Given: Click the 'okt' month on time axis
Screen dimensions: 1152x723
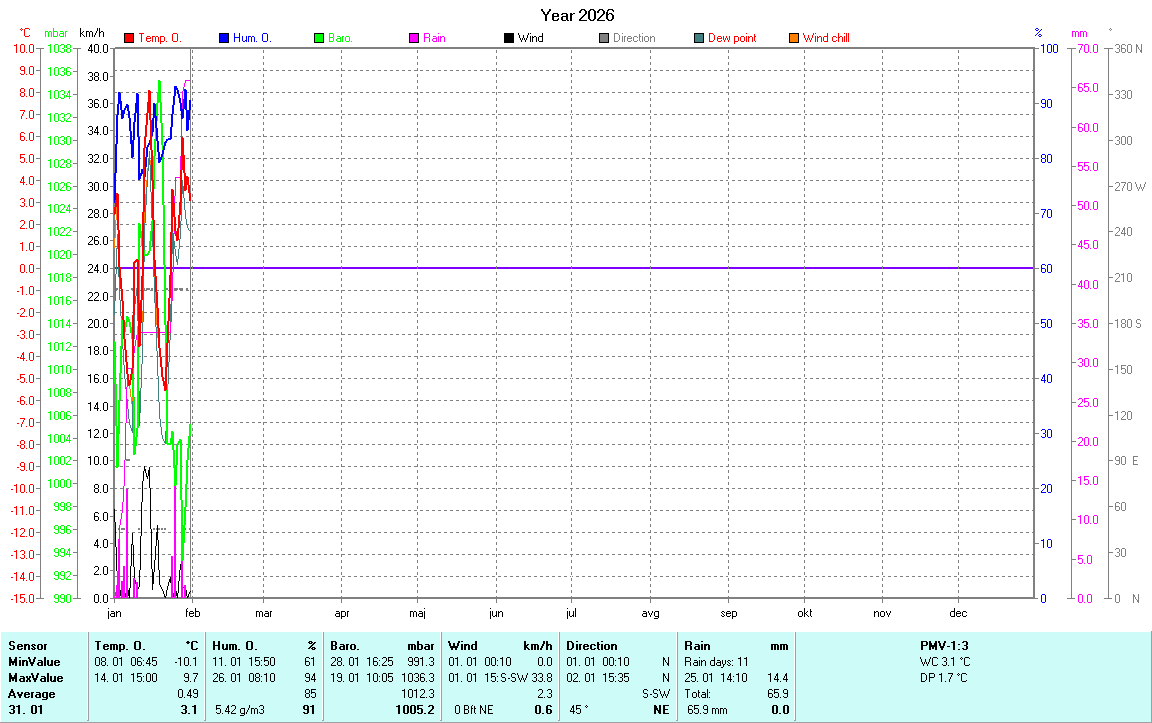Looking at the screenshot, I should click(805, 613).
